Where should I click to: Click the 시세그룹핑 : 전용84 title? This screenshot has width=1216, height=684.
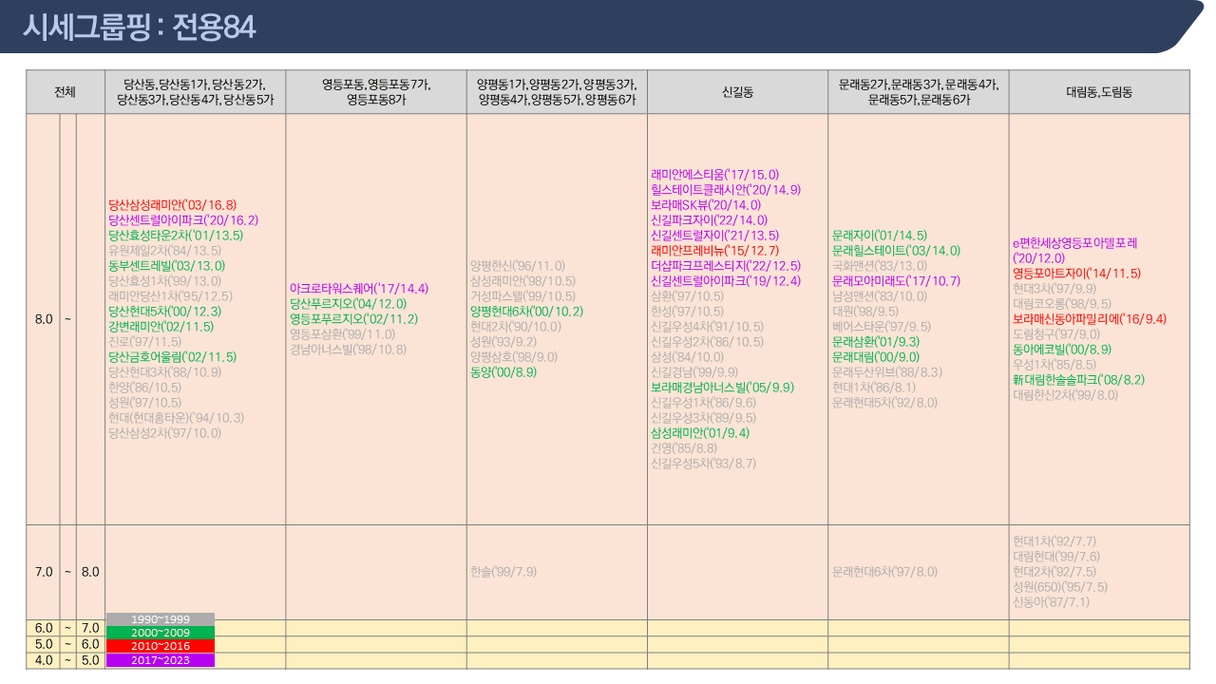[140, 28]
